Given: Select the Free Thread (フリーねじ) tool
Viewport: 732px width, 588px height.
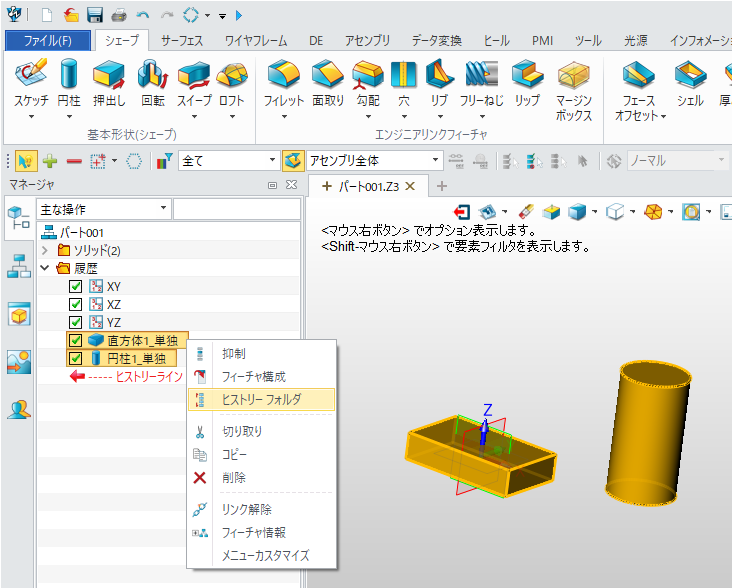Looking at the screenshot, I should pyautogui.click(x=482, y=83).
